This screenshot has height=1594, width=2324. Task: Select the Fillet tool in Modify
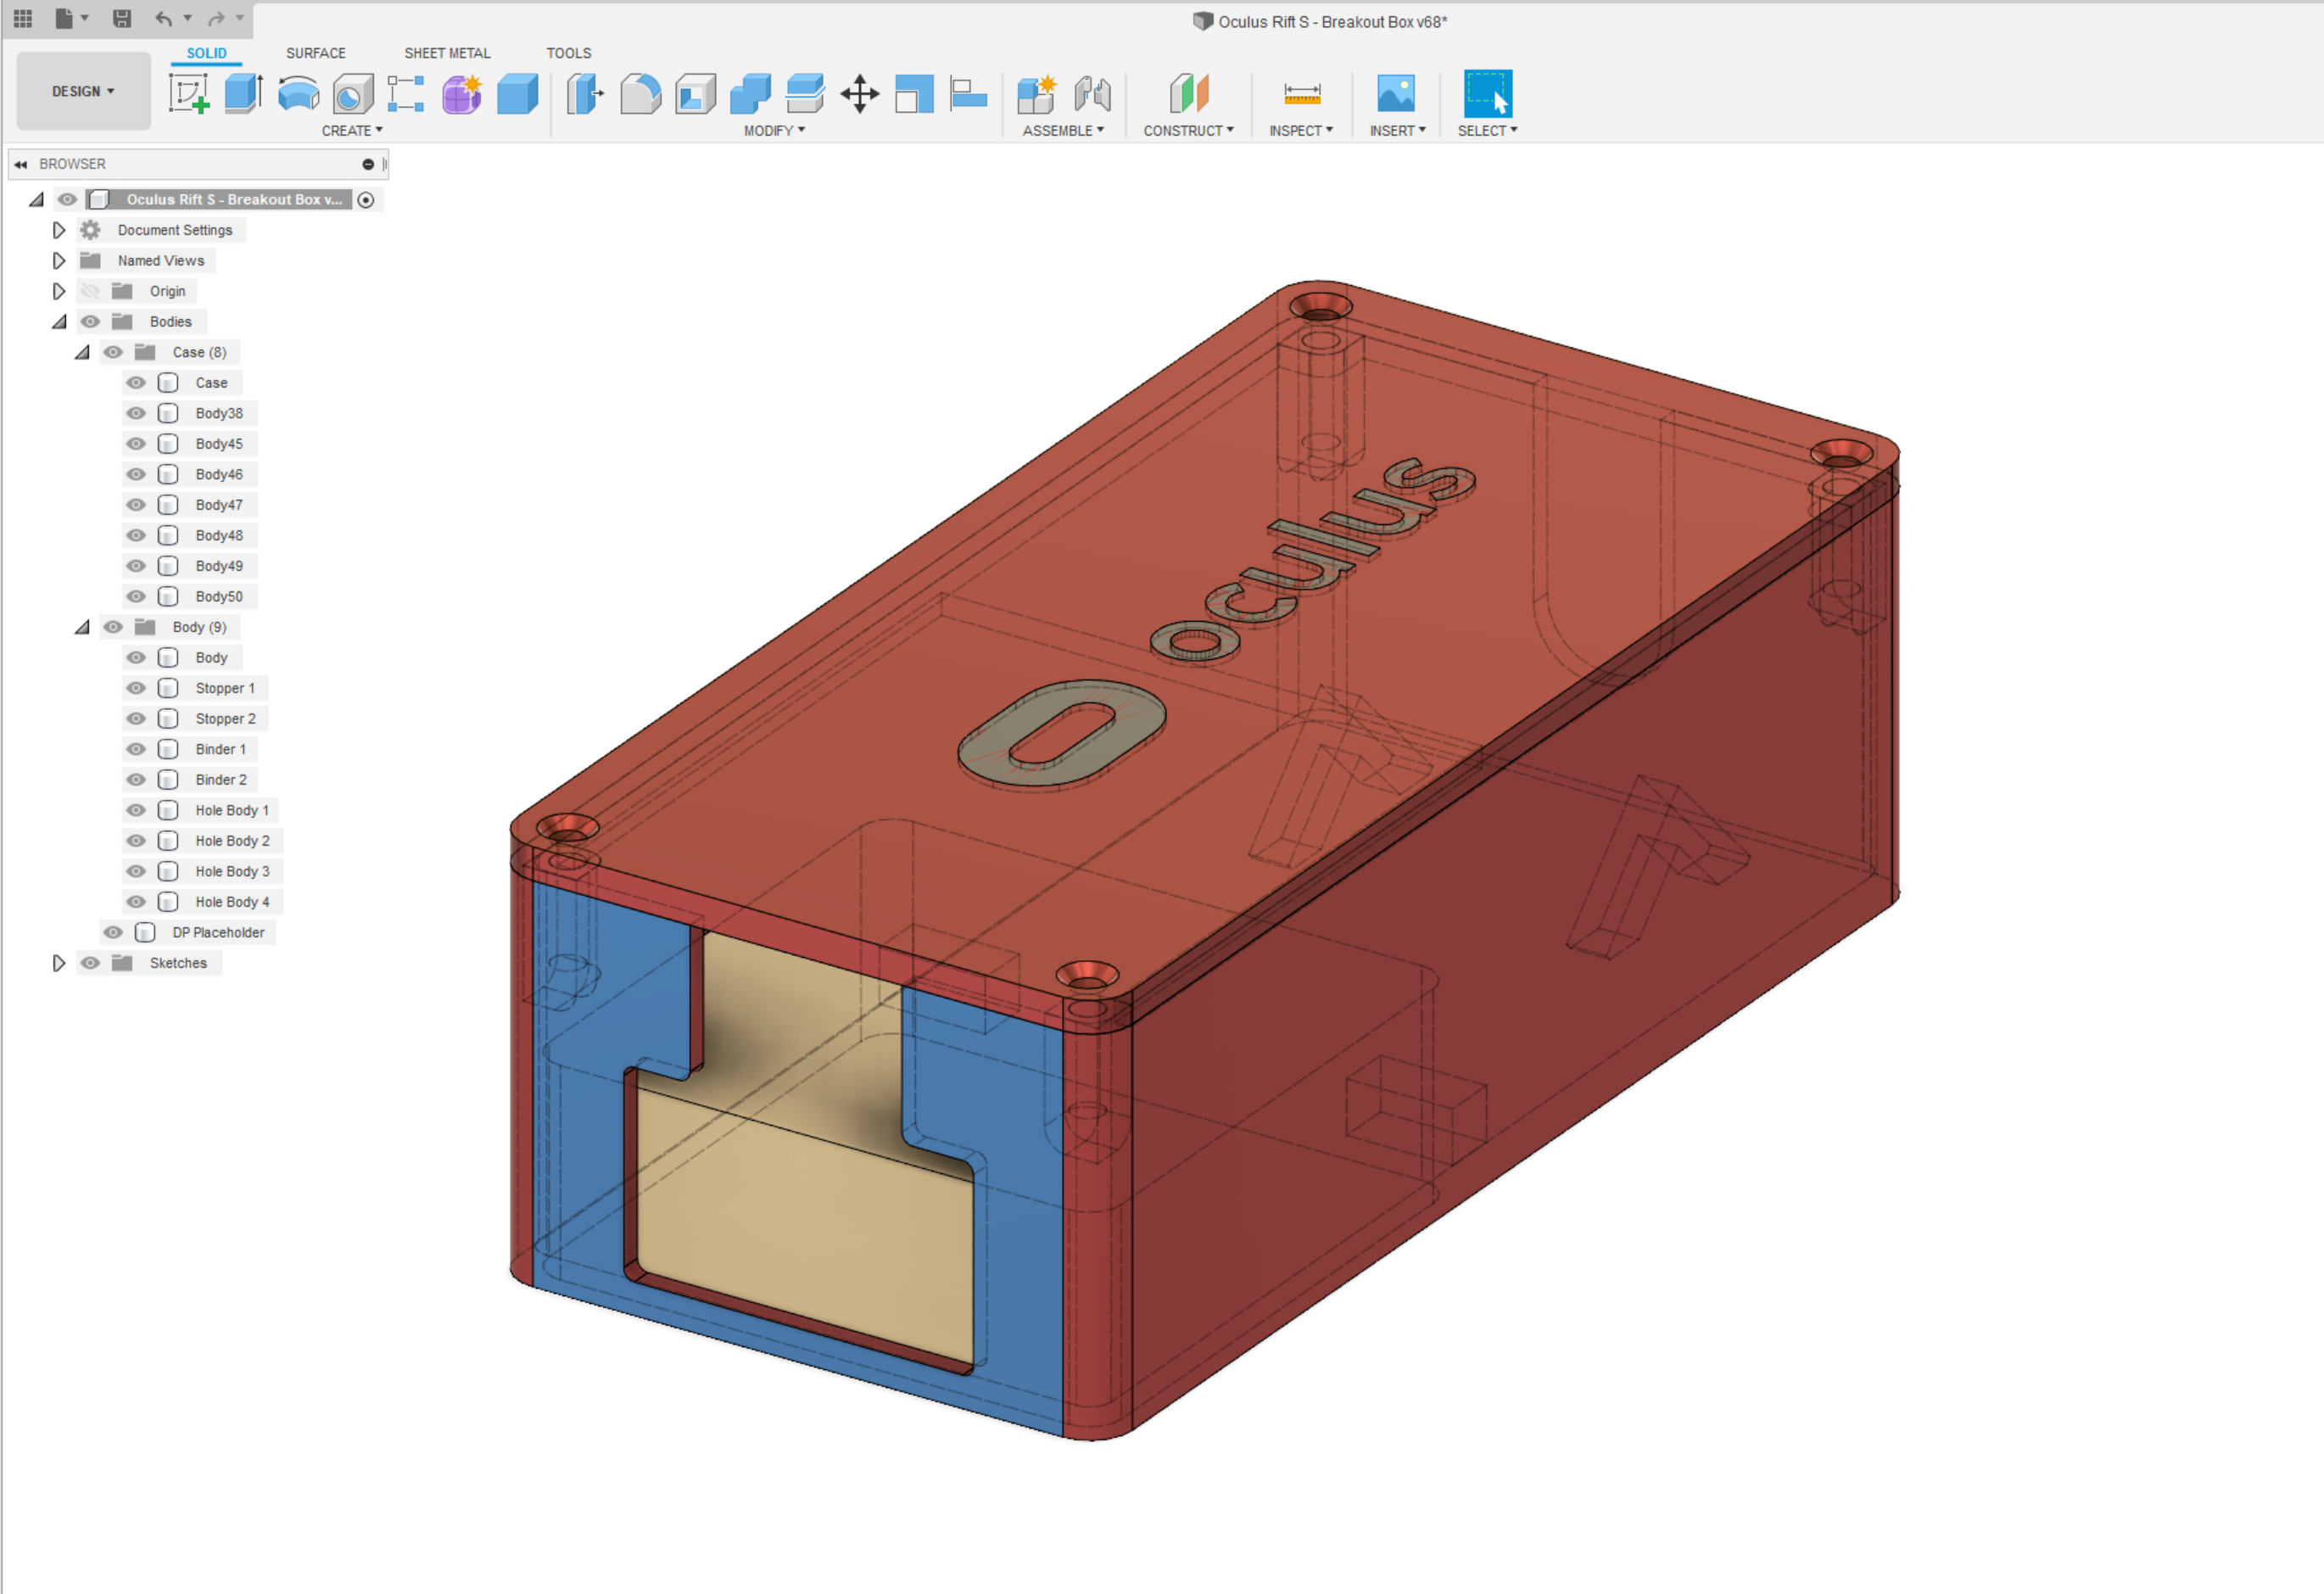click(x=640, y=94)
